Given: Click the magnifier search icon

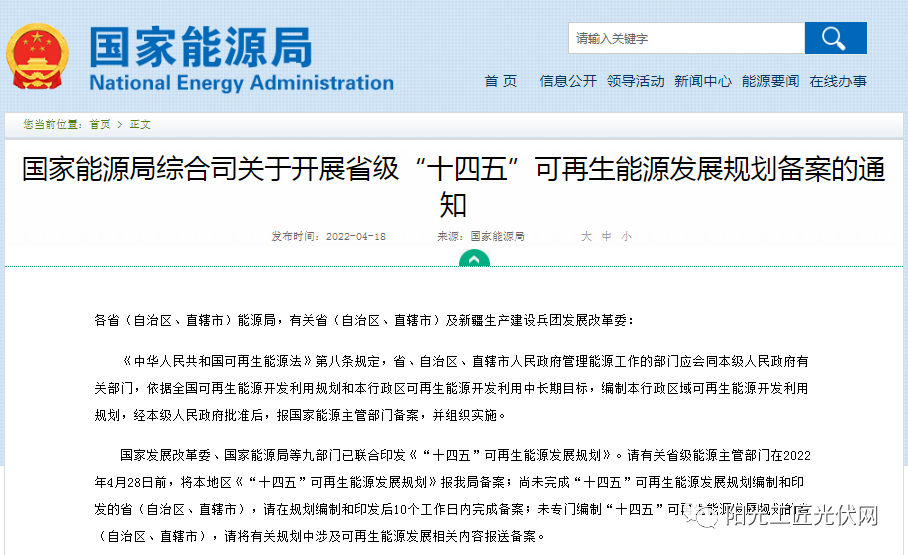Looking at the screenshot, I should (834, 38).
